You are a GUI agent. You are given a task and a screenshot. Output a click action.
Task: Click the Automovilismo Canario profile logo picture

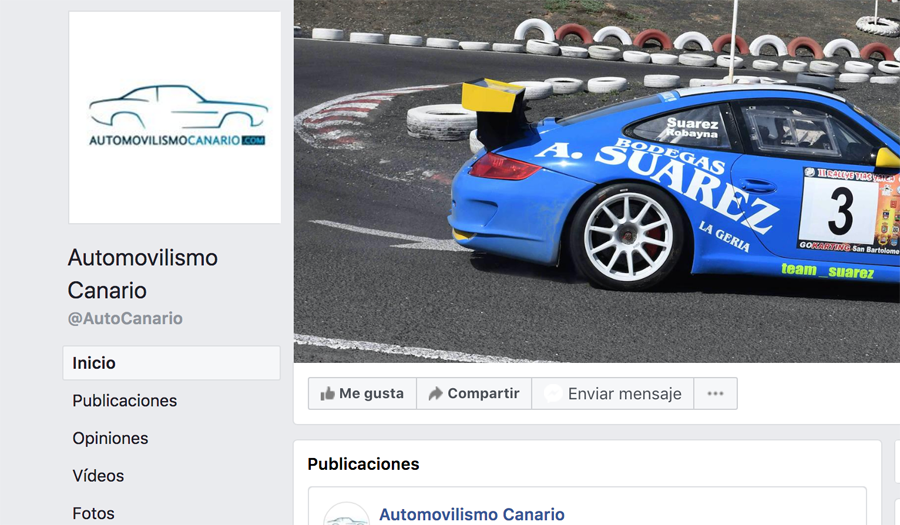[175, 117]
